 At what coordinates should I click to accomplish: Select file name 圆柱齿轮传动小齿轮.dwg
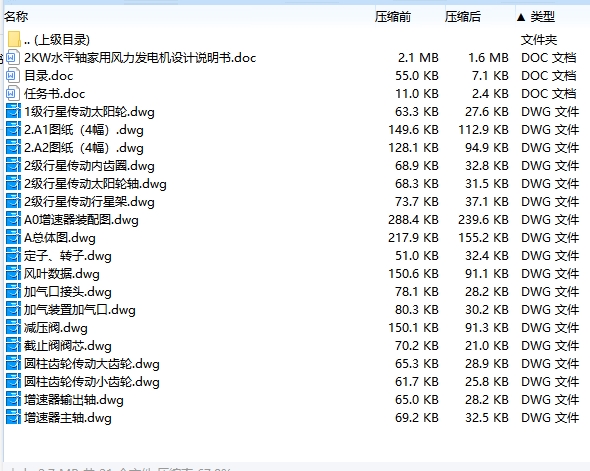coord(92,382)
